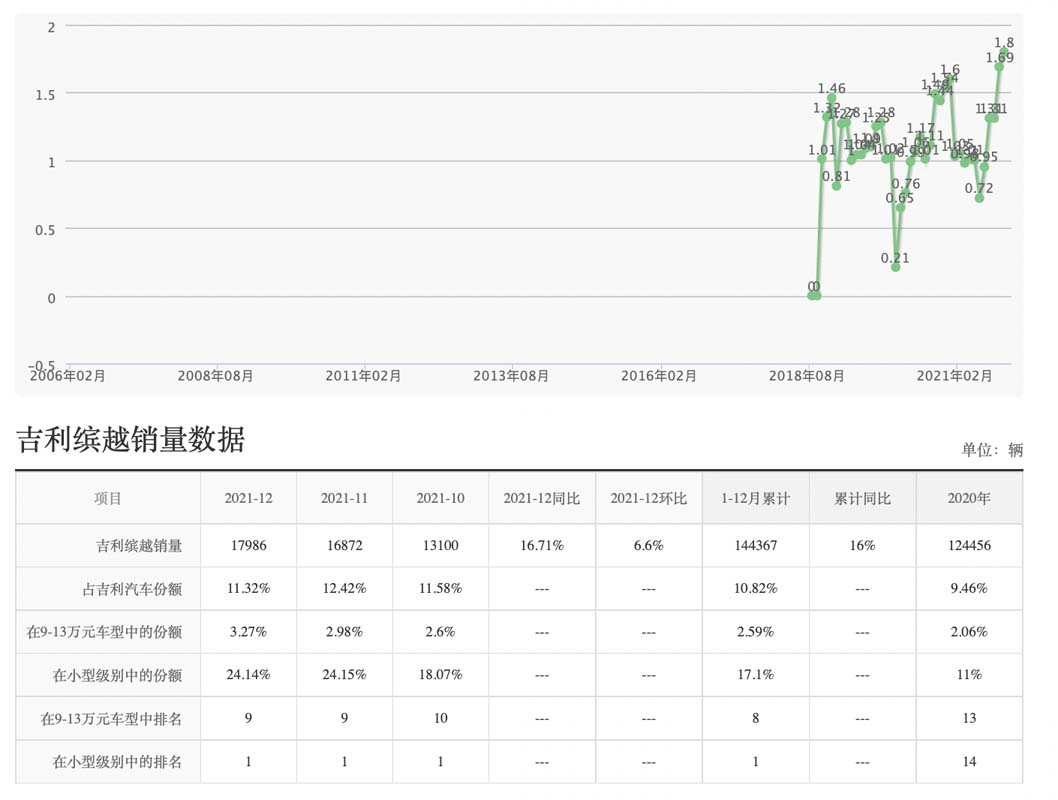1058x800 pixels.
Task: Open the 2021-12 column header
Action: click(x=247, y=498)
